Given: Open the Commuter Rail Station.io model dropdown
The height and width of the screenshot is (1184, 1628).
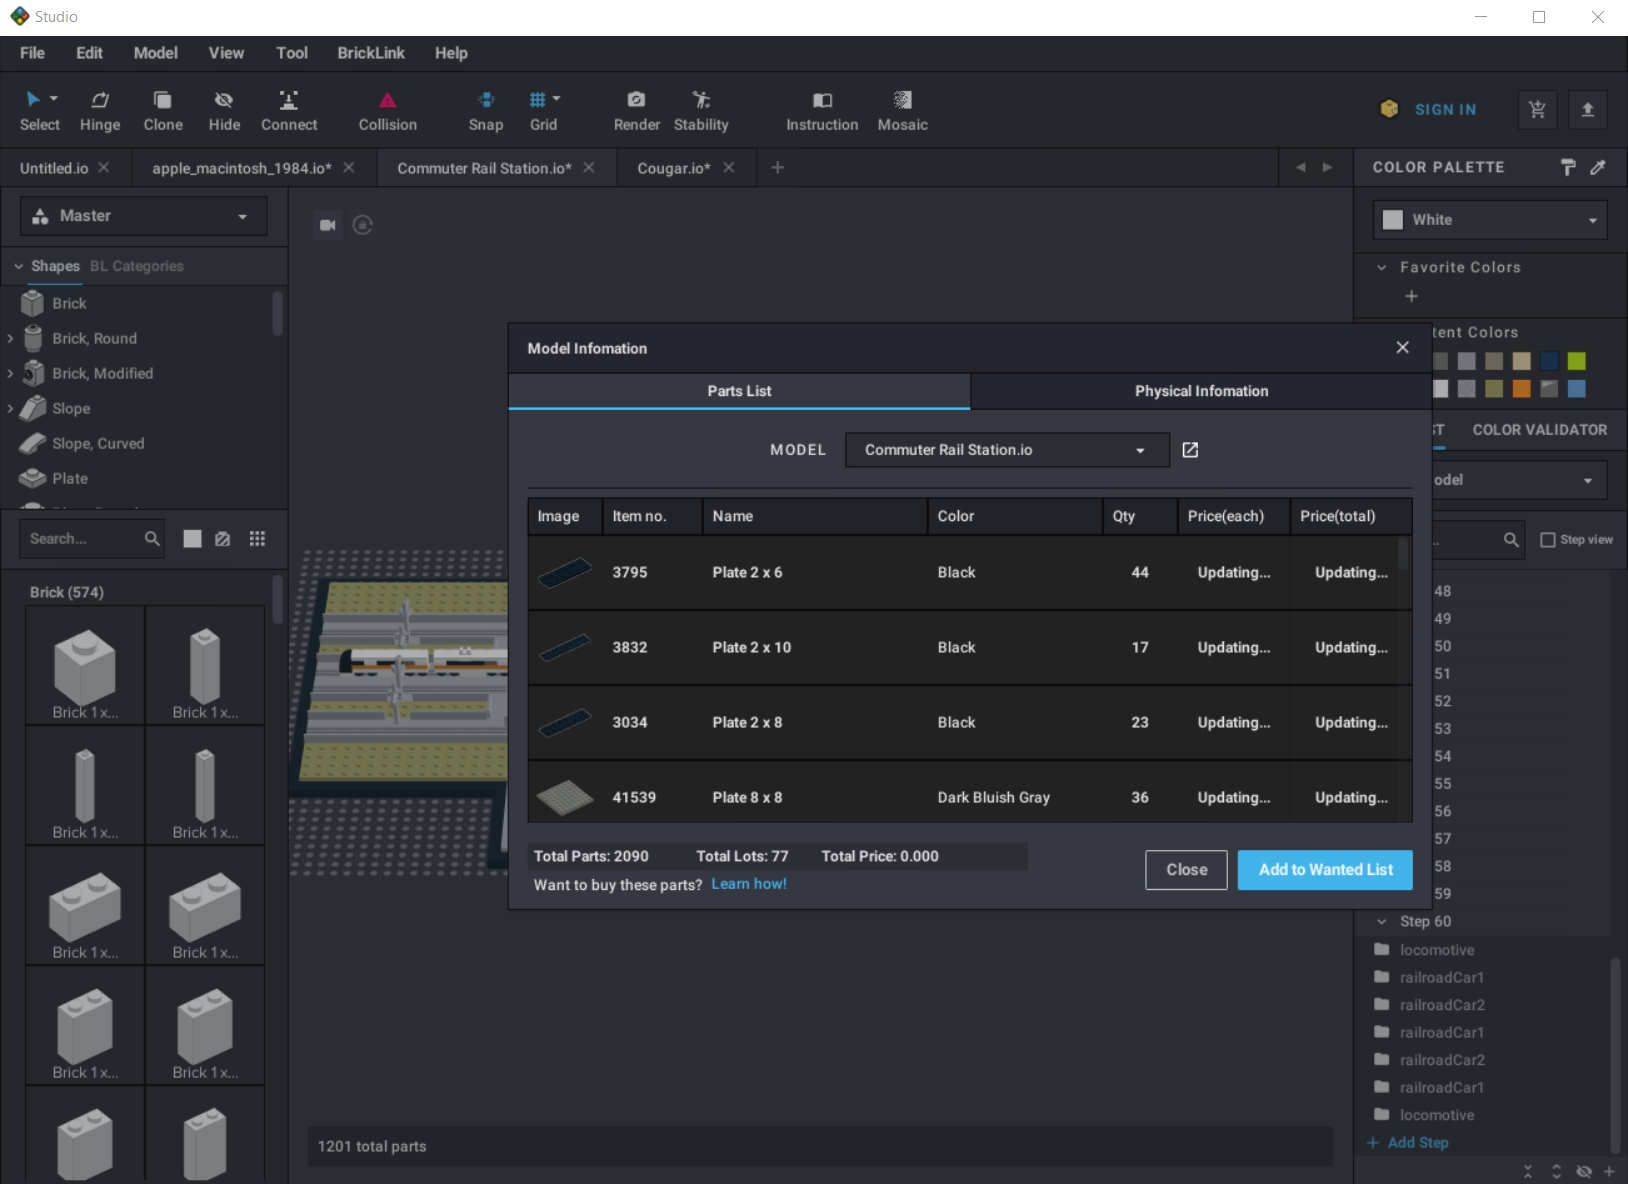Looking at the screenshot, I should (1006, 450).
